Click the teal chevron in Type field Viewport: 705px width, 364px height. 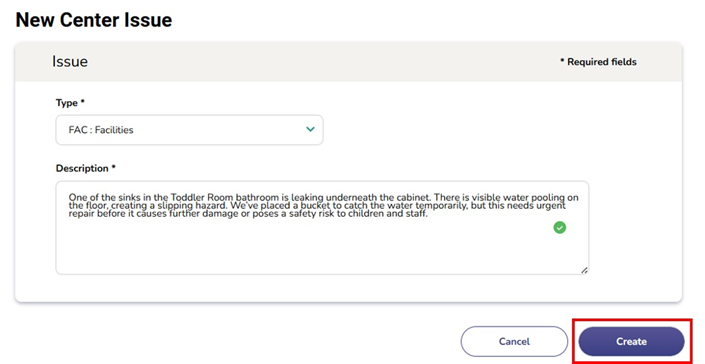[x=310, y=129]
